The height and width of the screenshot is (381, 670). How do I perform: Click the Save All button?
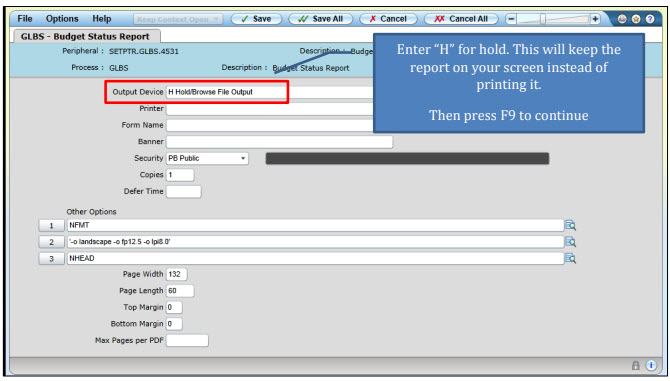tap(320, 19)
